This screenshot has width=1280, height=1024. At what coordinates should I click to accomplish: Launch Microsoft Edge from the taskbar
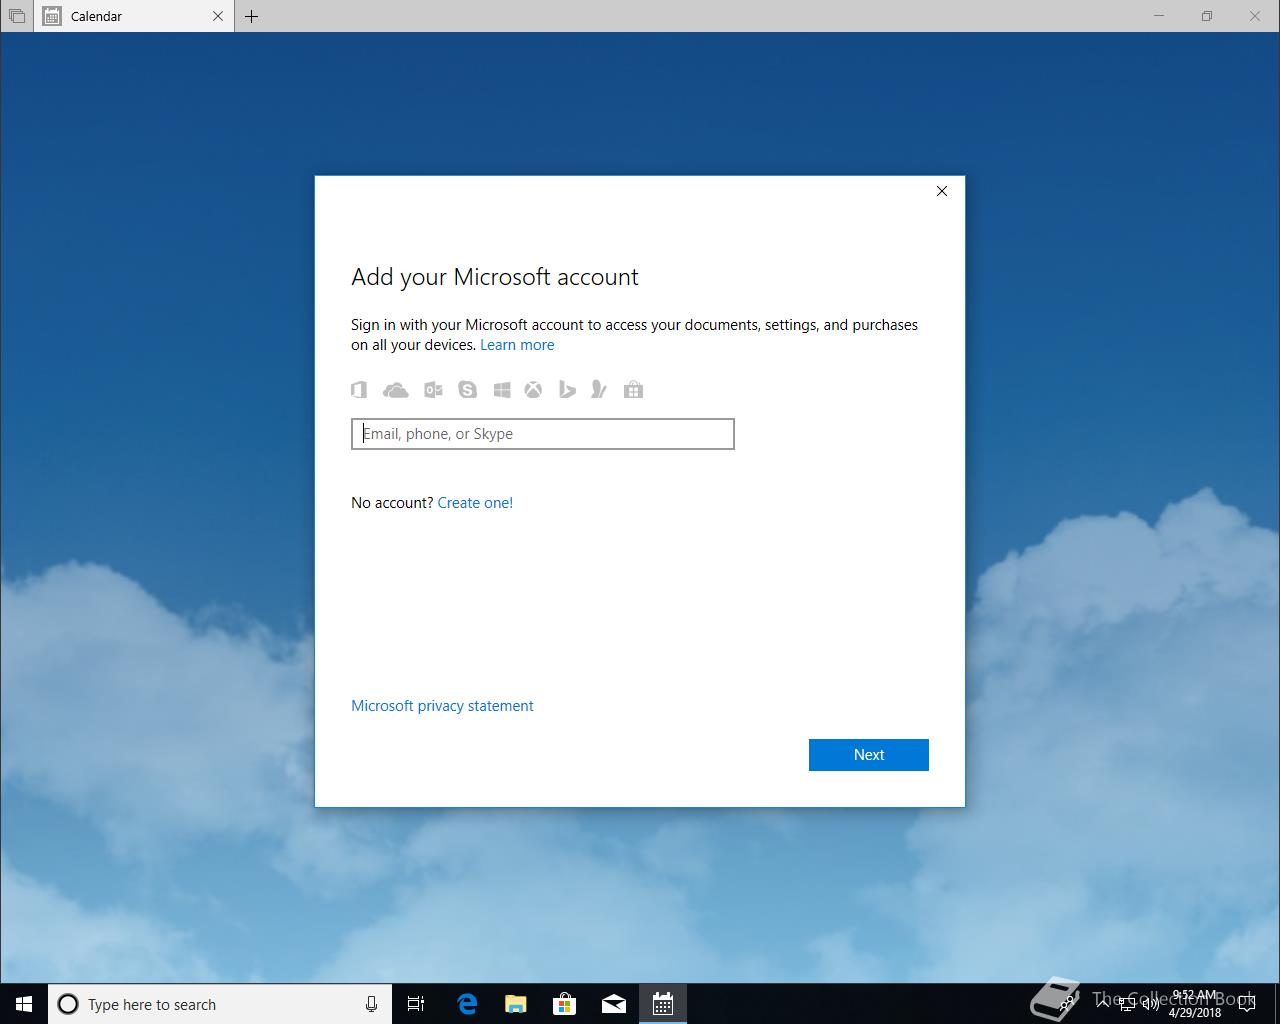pyautogui.click(x=467, y=1004)
